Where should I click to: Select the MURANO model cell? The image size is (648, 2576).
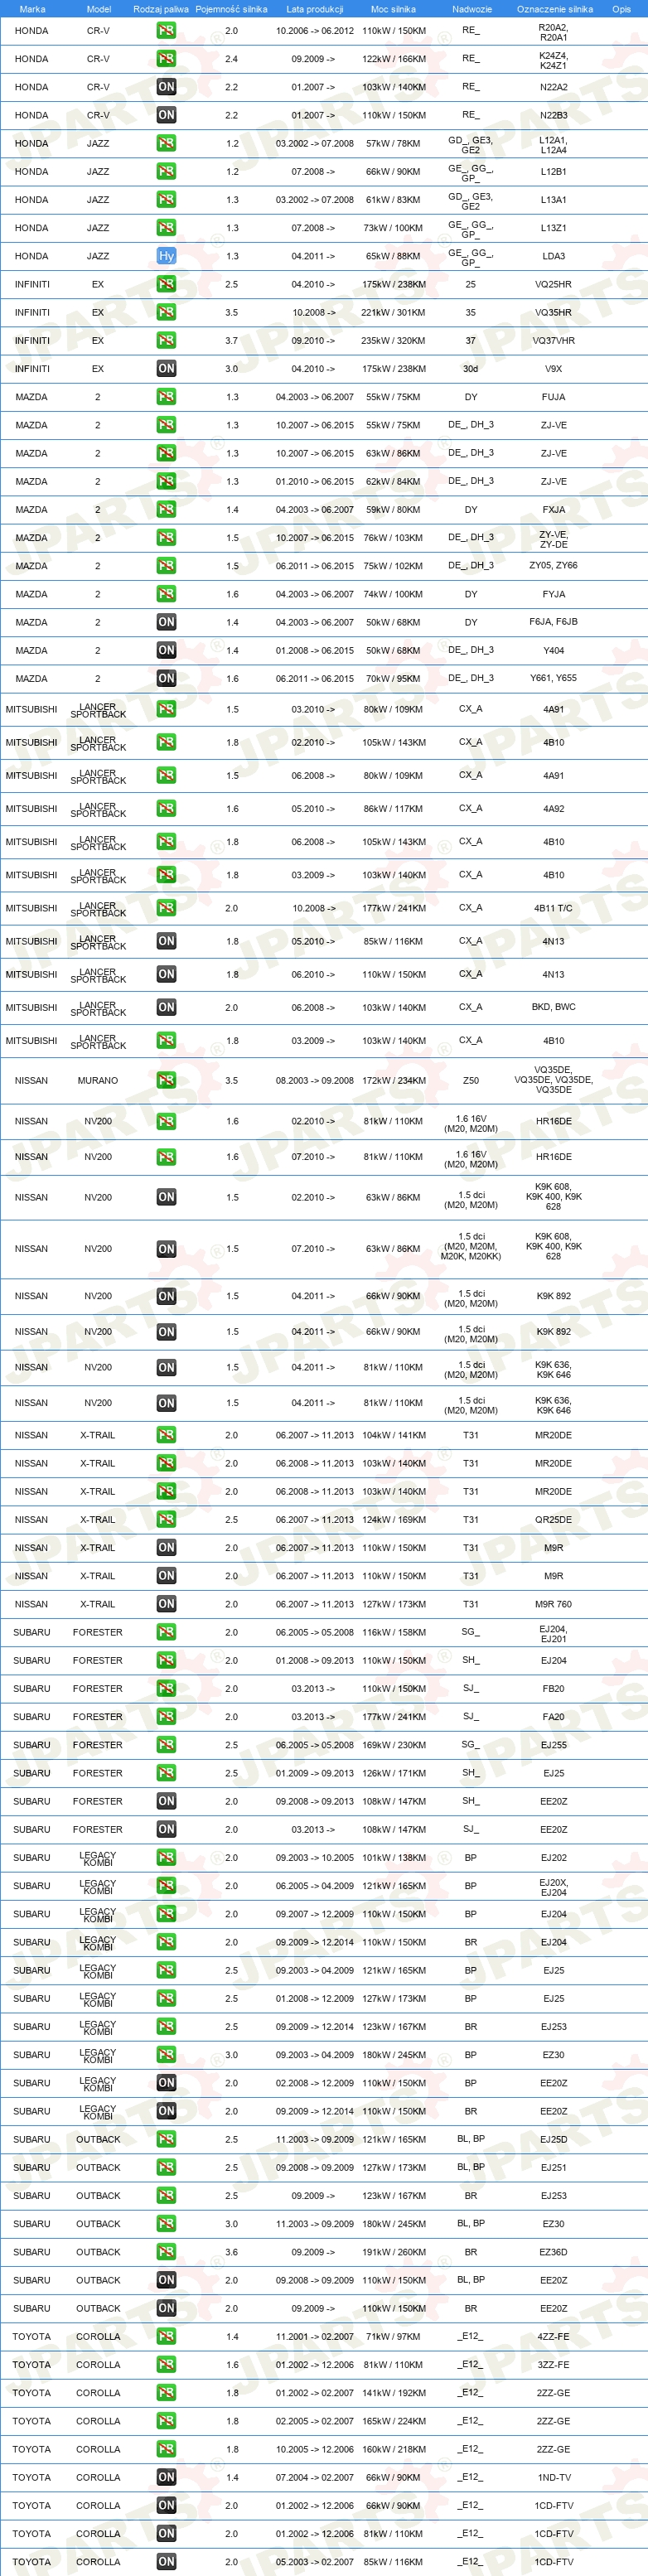[x=98, y=1081]
